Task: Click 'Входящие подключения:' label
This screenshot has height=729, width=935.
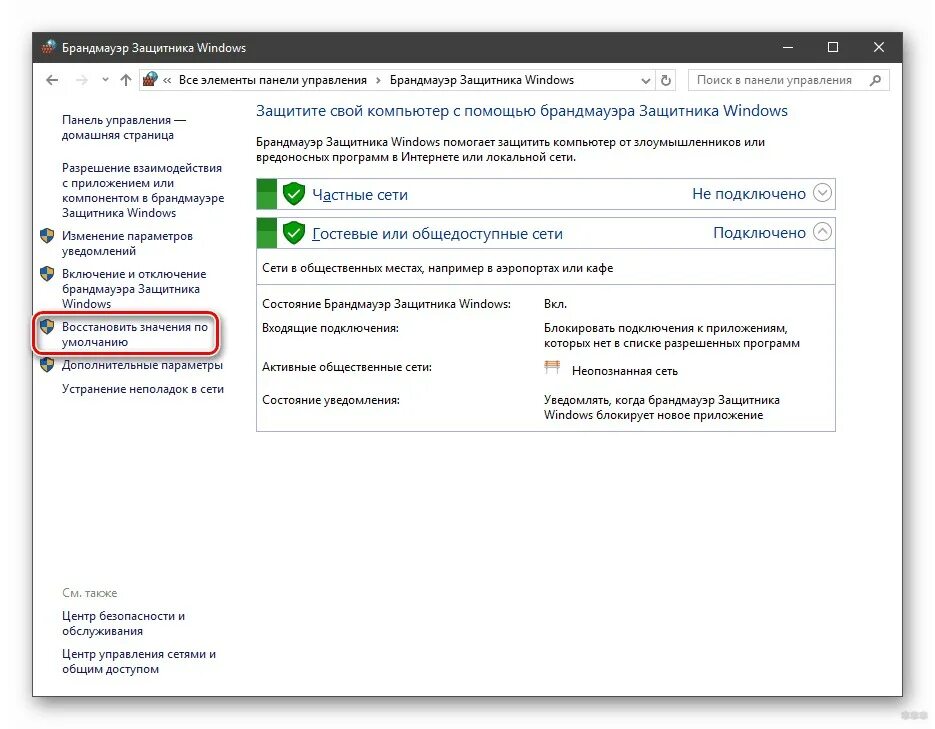Action: [330, 328]
